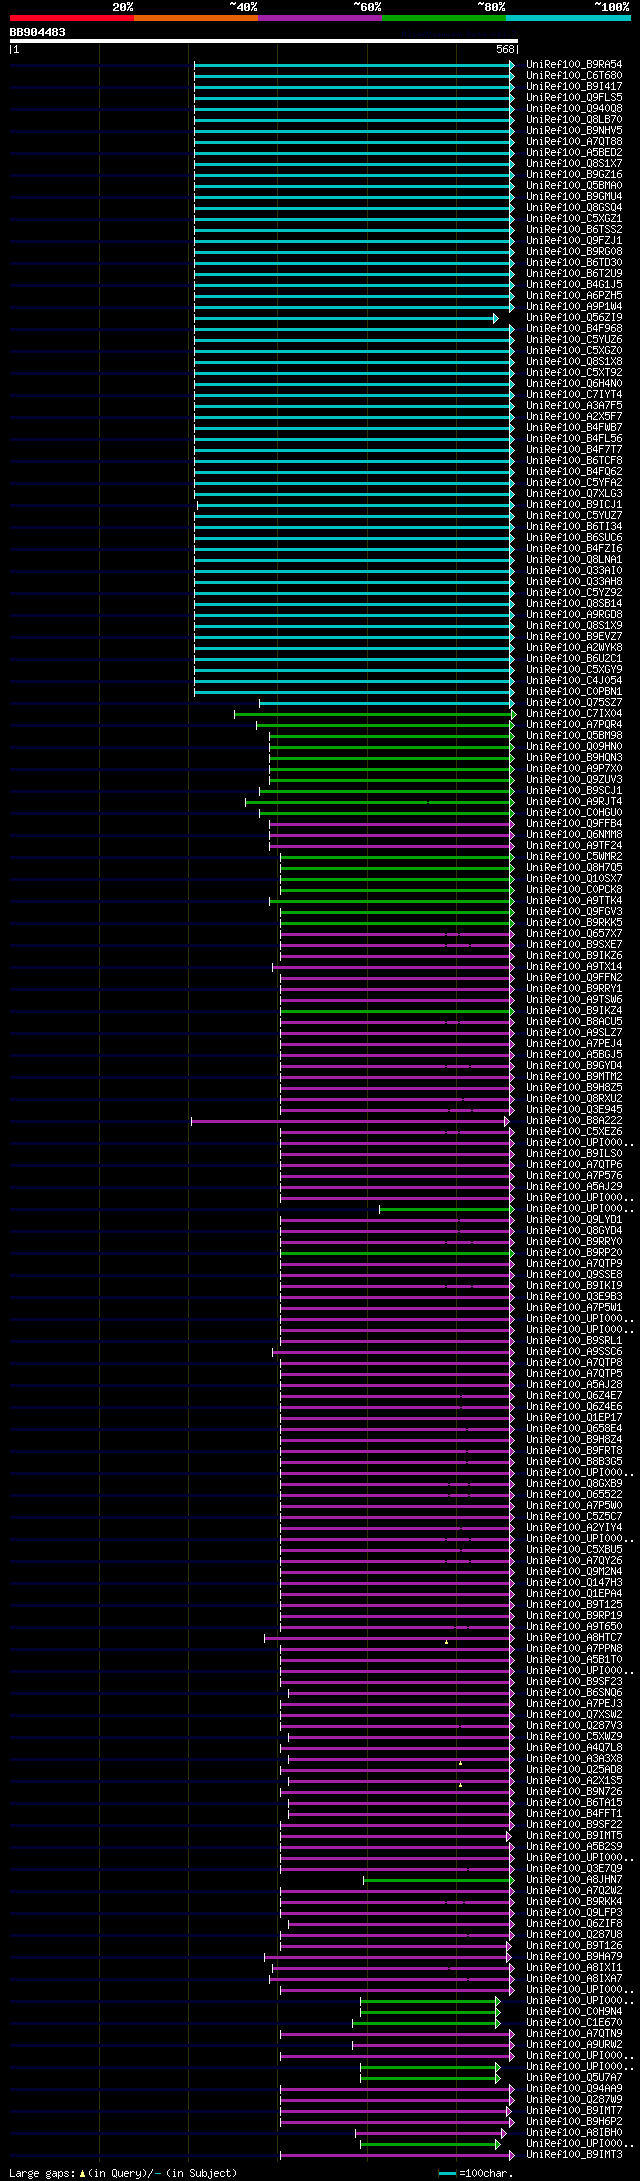The image size is (640, 2181).
Task: Click the green ~80% identity legend segment
Action: coord(443,18)
